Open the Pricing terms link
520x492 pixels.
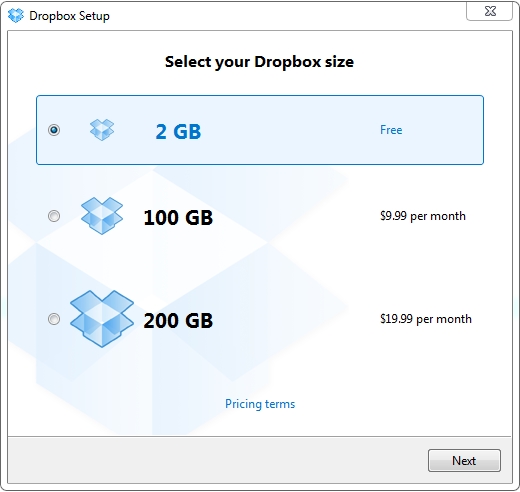[x=260, y=404]
